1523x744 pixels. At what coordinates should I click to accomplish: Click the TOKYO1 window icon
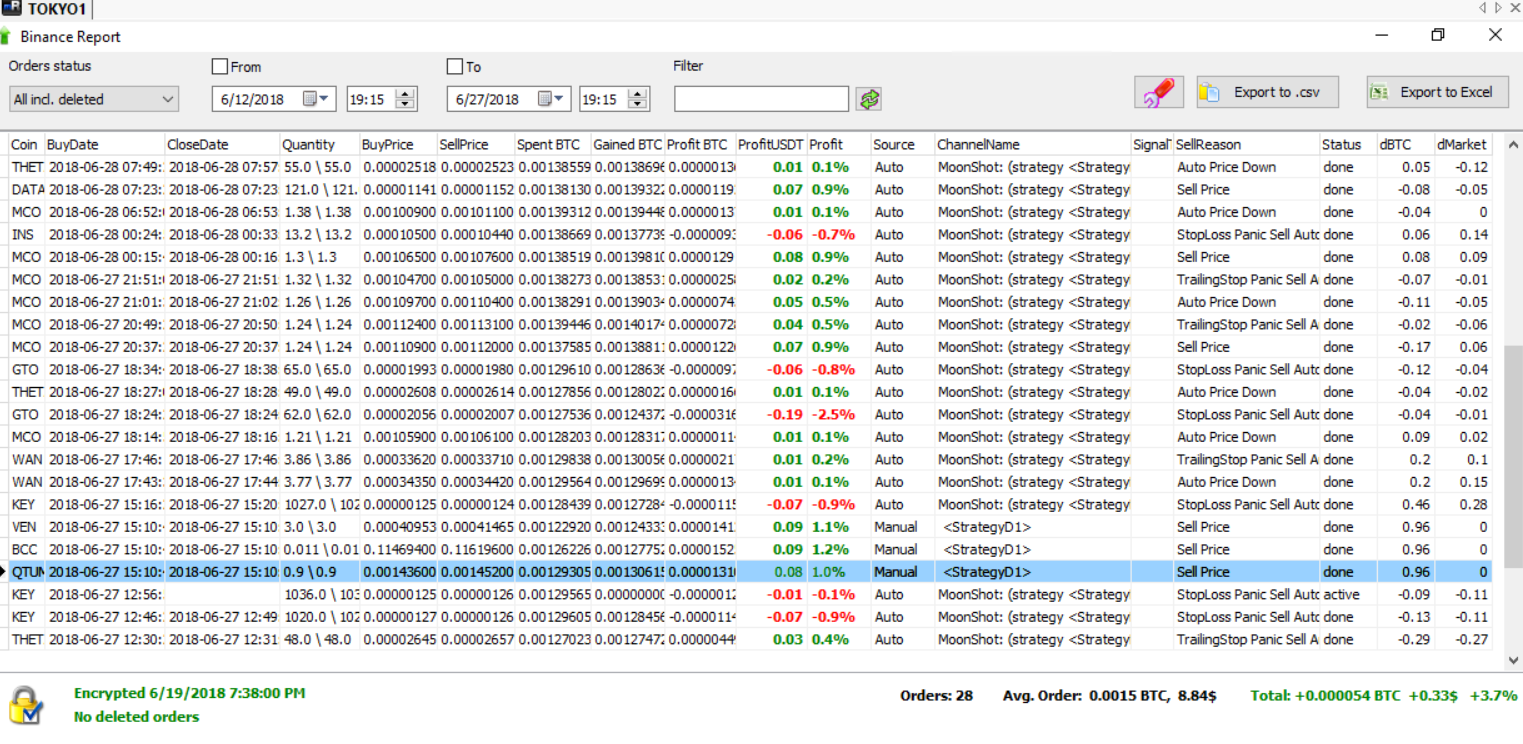(11, 10)
